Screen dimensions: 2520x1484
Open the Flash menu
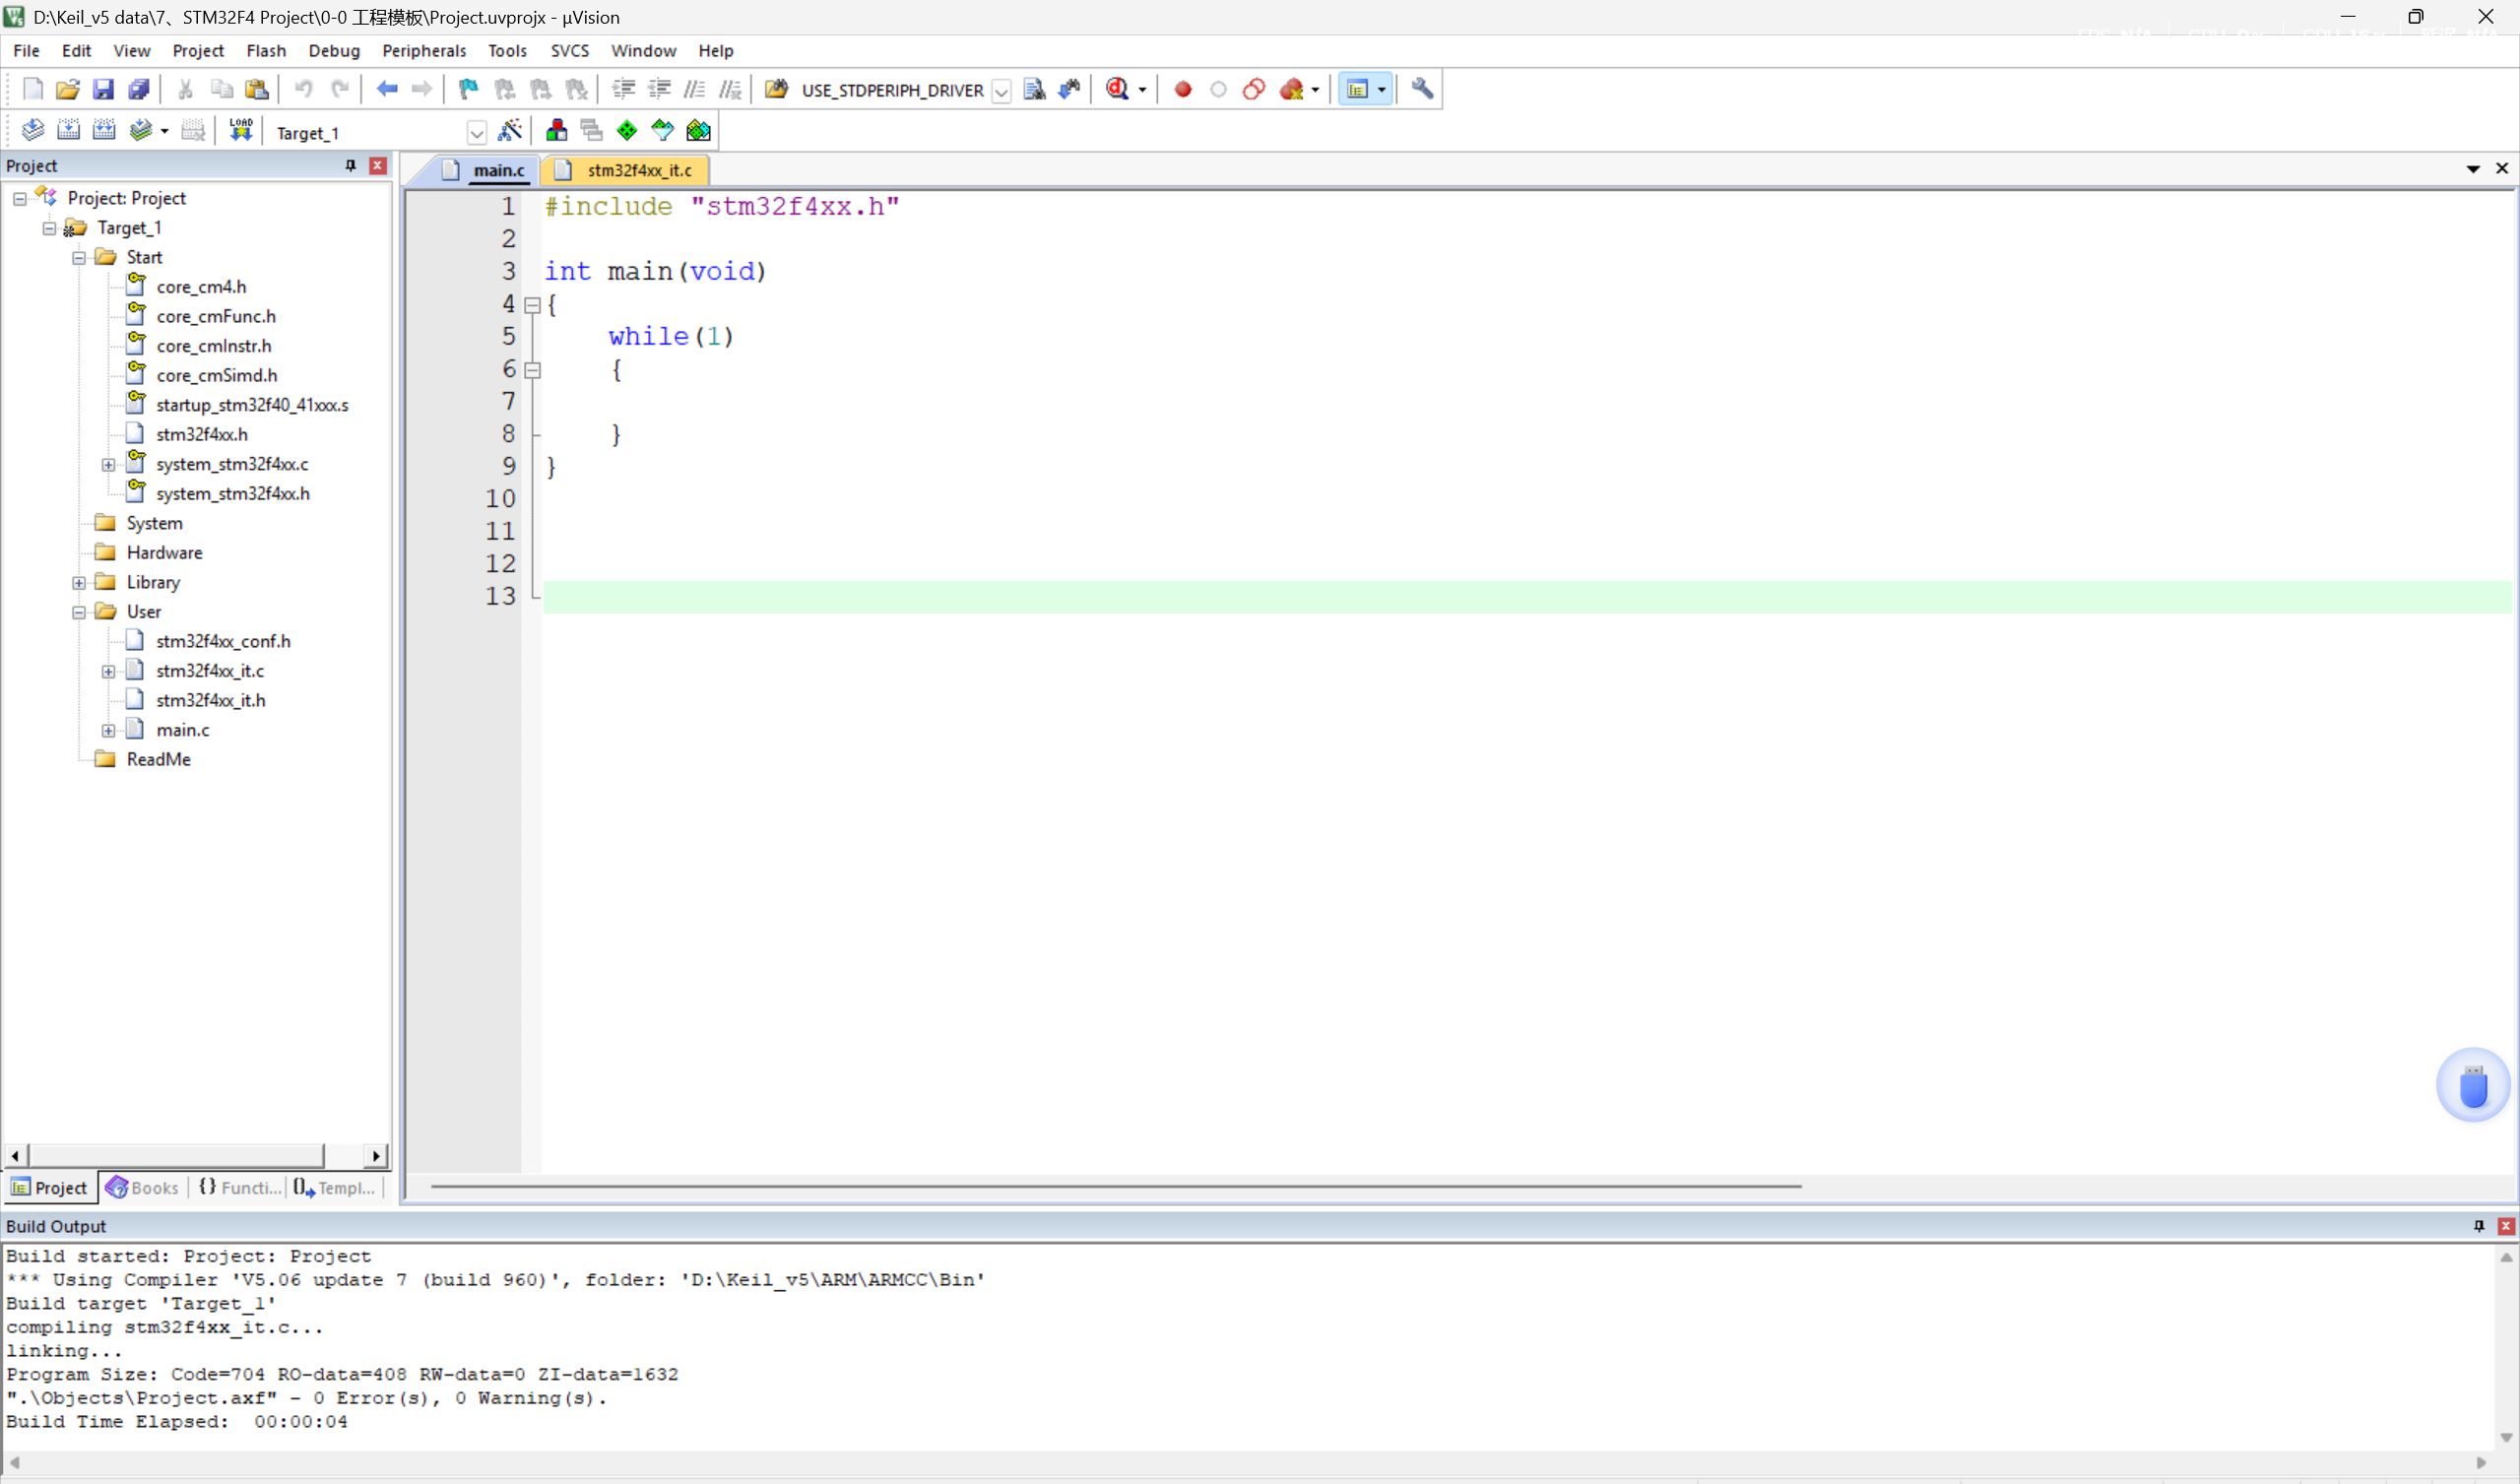[x=266, y=51]
